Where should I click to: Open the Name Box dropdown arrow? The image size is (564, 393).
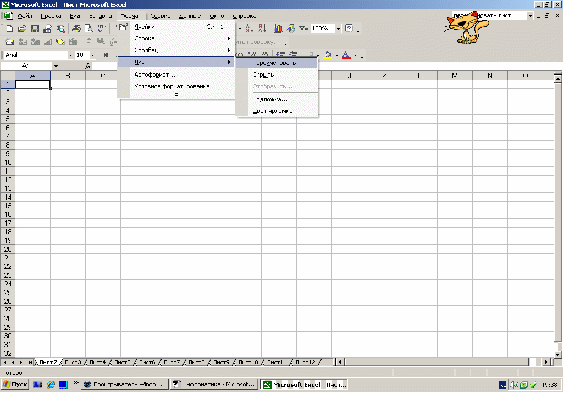pyautogui.click(x=56, y=66)
